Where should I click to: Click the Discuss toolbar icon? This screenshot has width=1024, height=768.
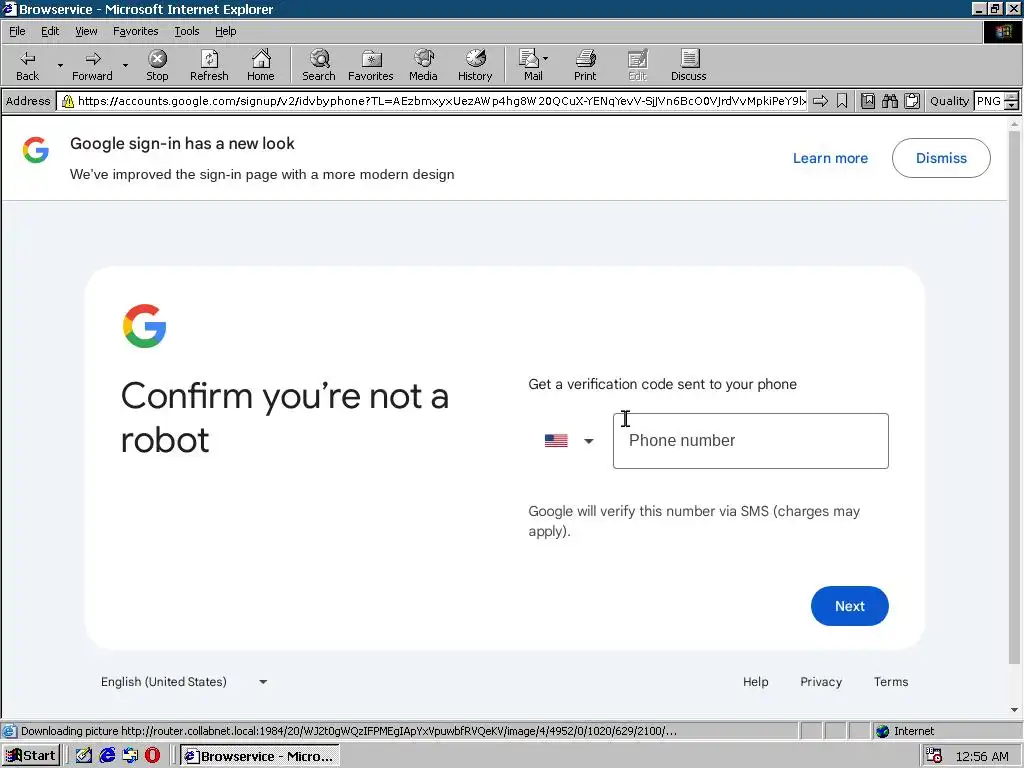(x=688, y=65)
